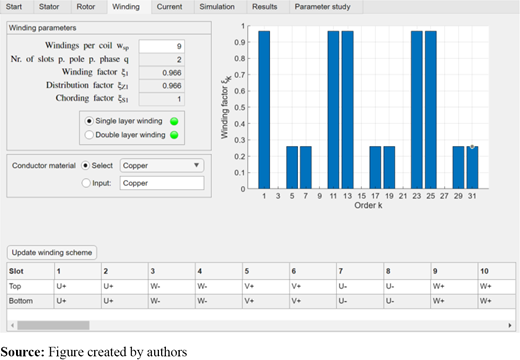Click the Copper text input field
This screenshot has width=520, height=360.
[x=162, y=183]
